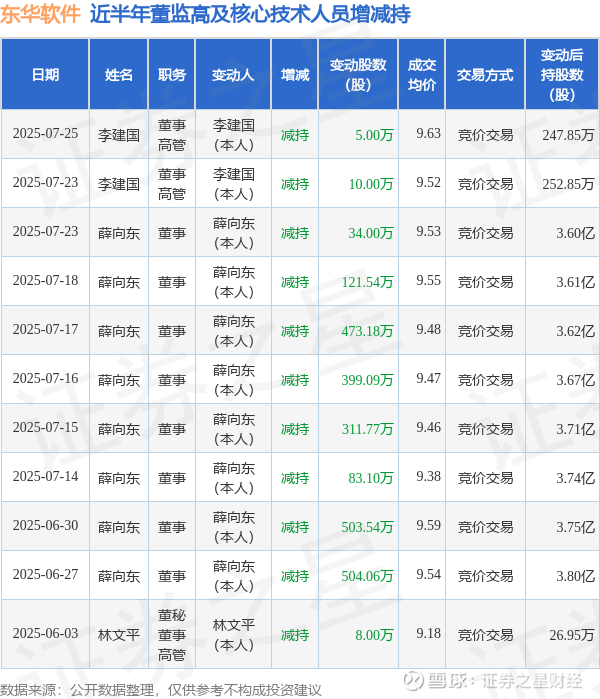This screenshot has height=699, width=600.
Task: Click average price 9.54
Action: (428, 575)
